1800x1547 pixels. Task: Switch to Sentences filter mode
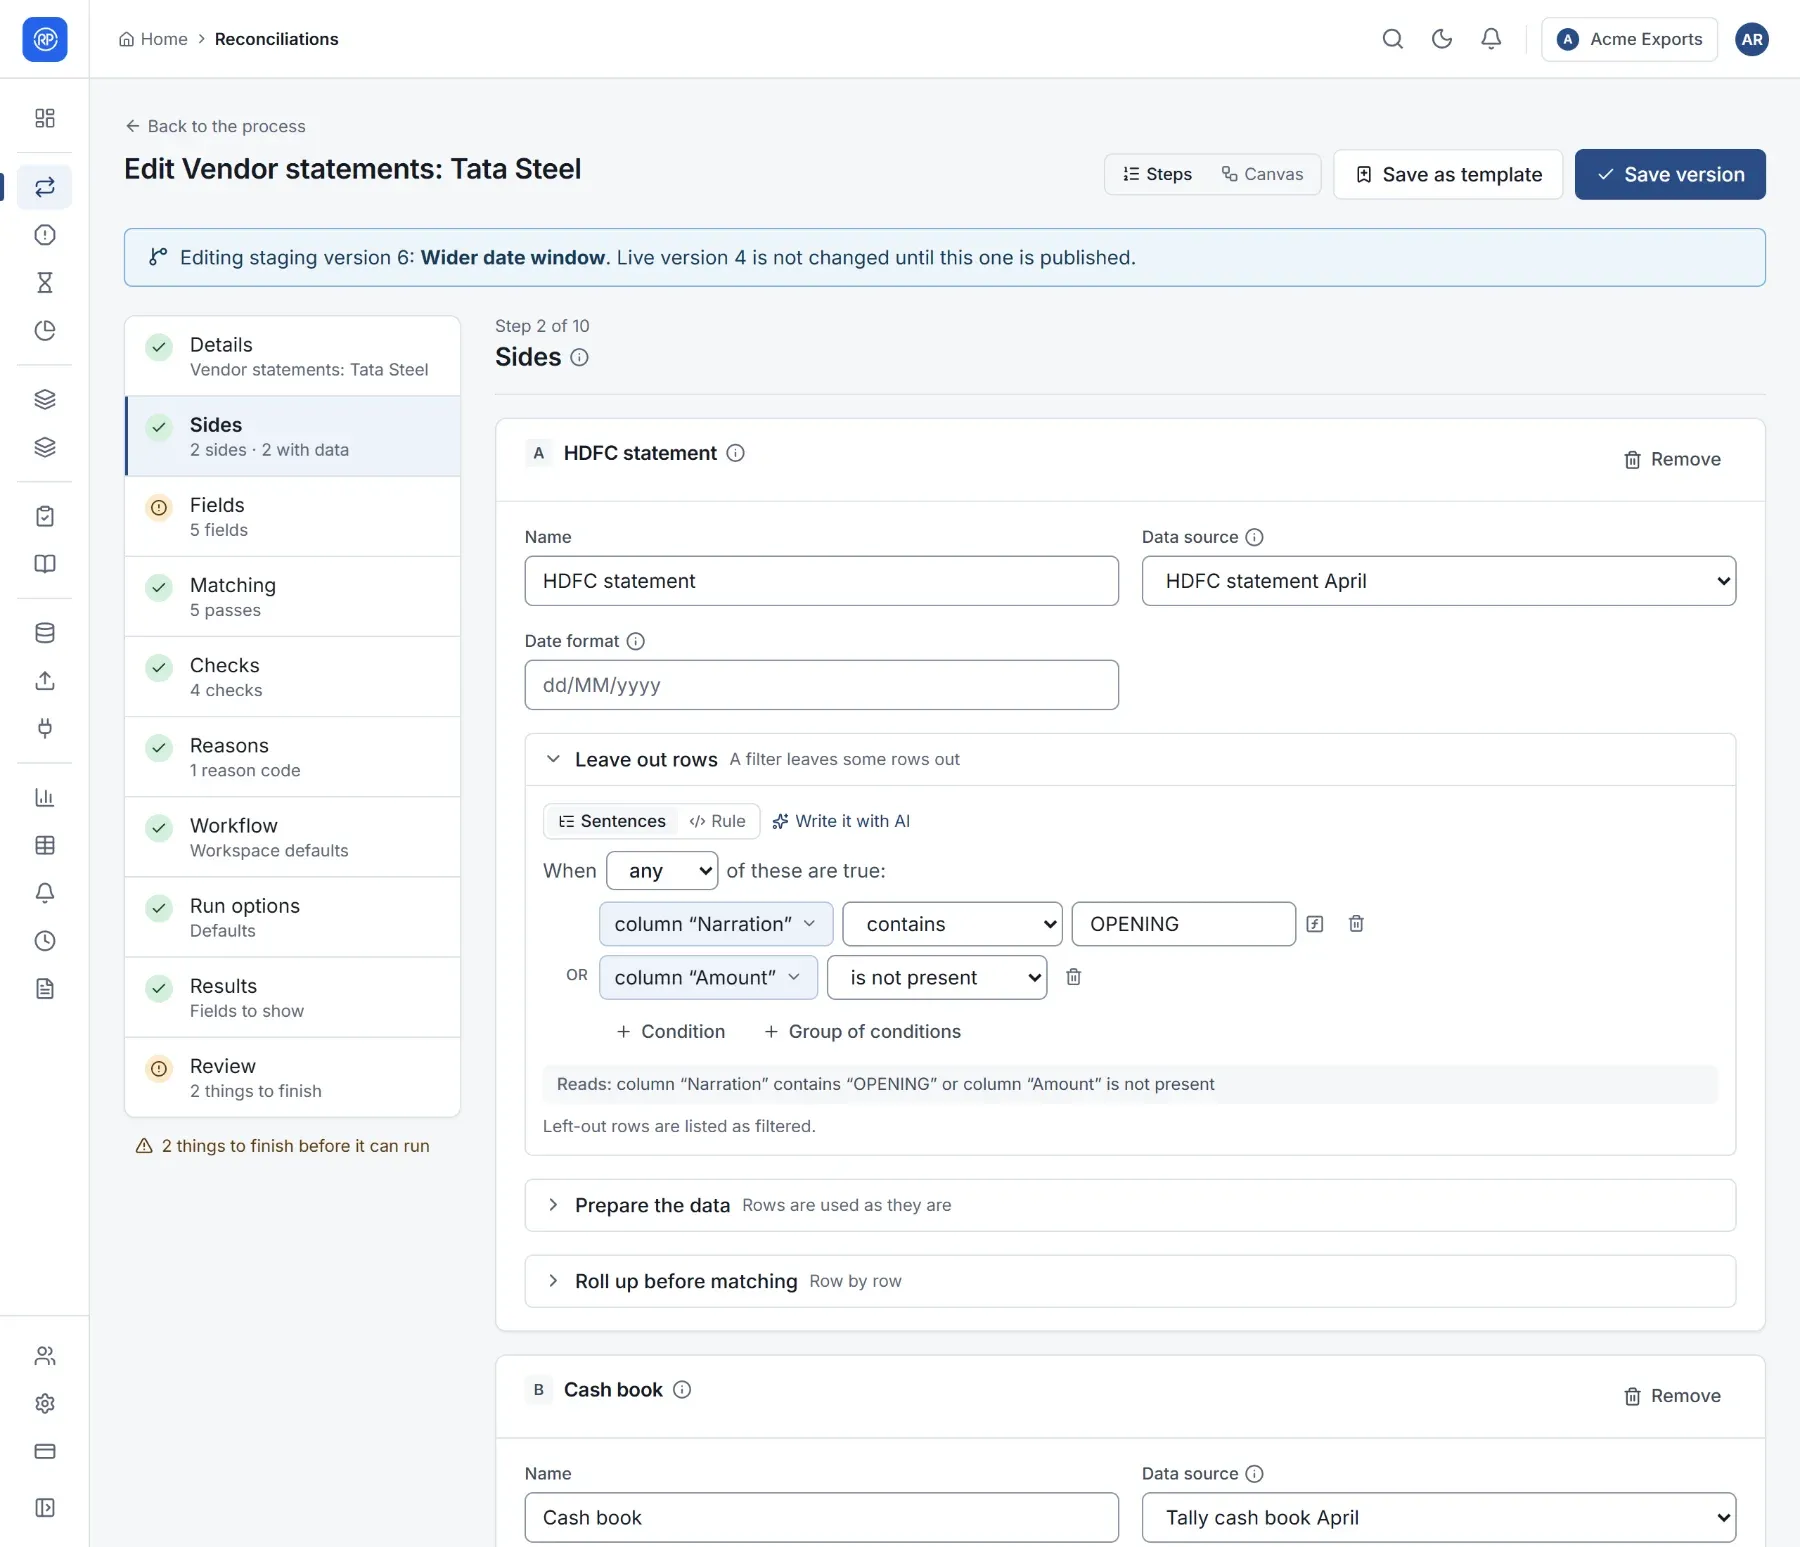(611, 821)
